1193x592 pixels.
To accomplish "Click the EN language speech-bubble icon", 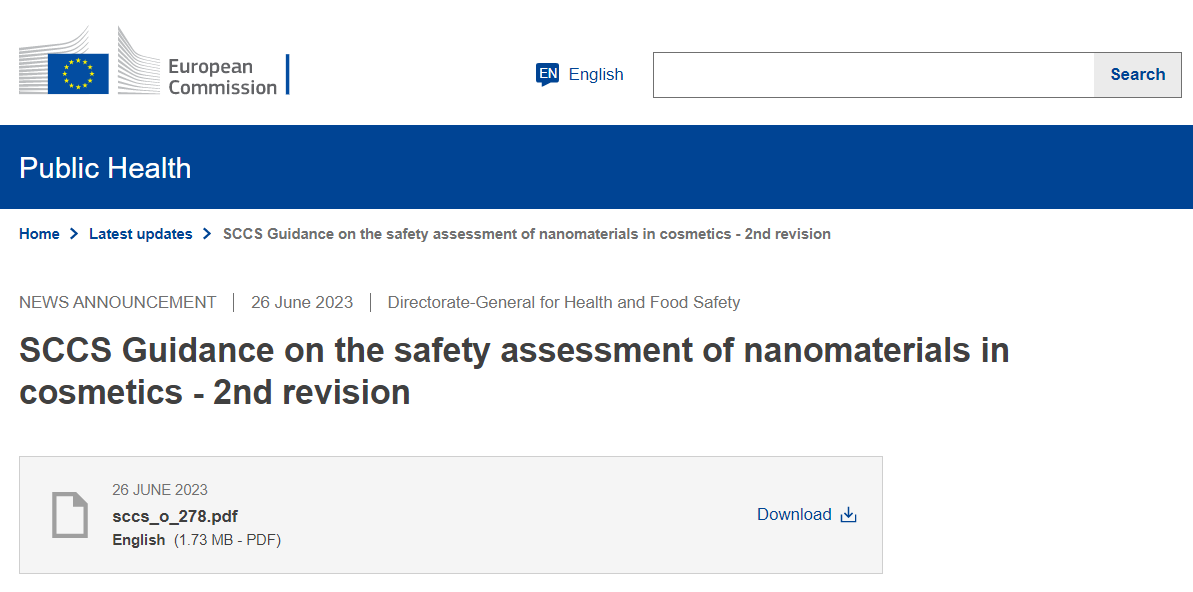I will [547, 74].
